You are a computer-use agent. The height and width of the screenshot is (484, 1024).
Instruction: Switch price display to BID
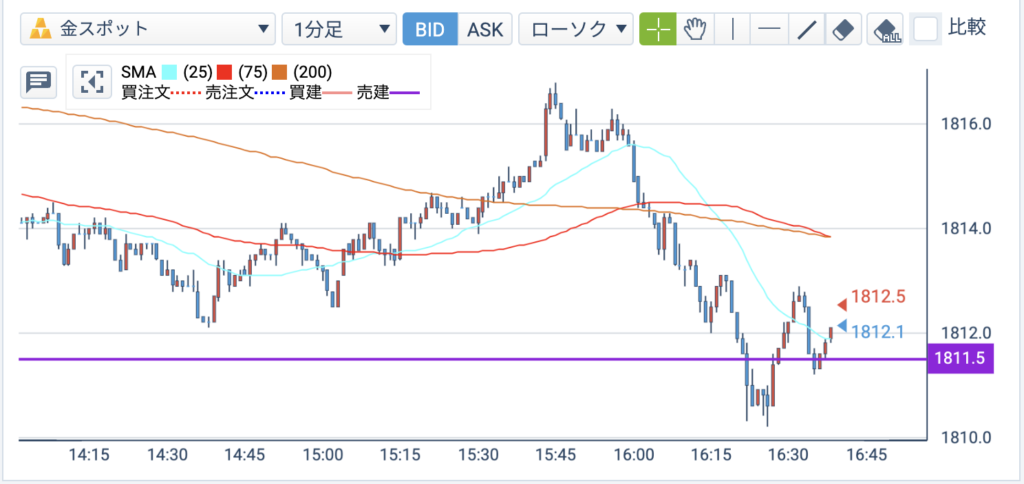pyautogui.click(x=430, y=29)
